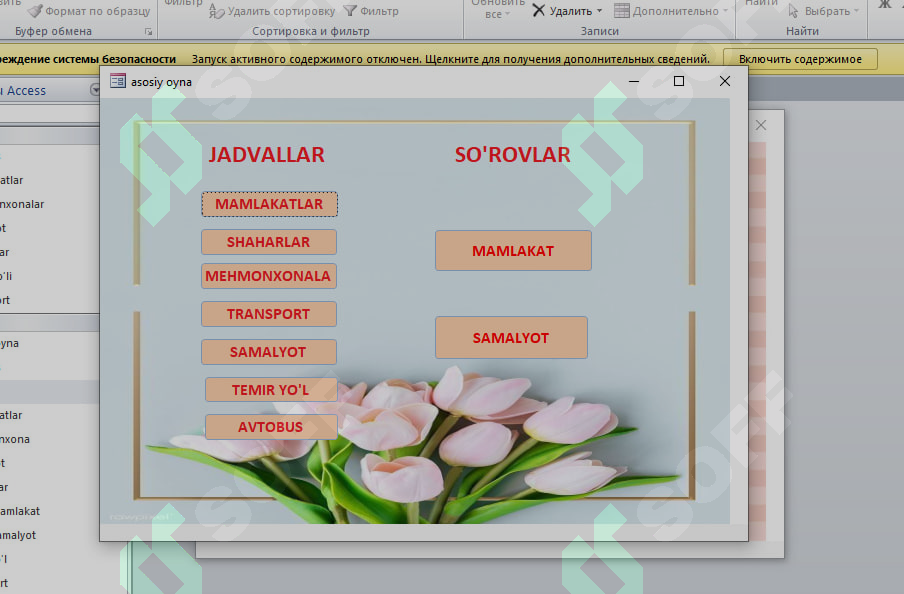Click the Формат по образцу painter icon

(36, 11)
